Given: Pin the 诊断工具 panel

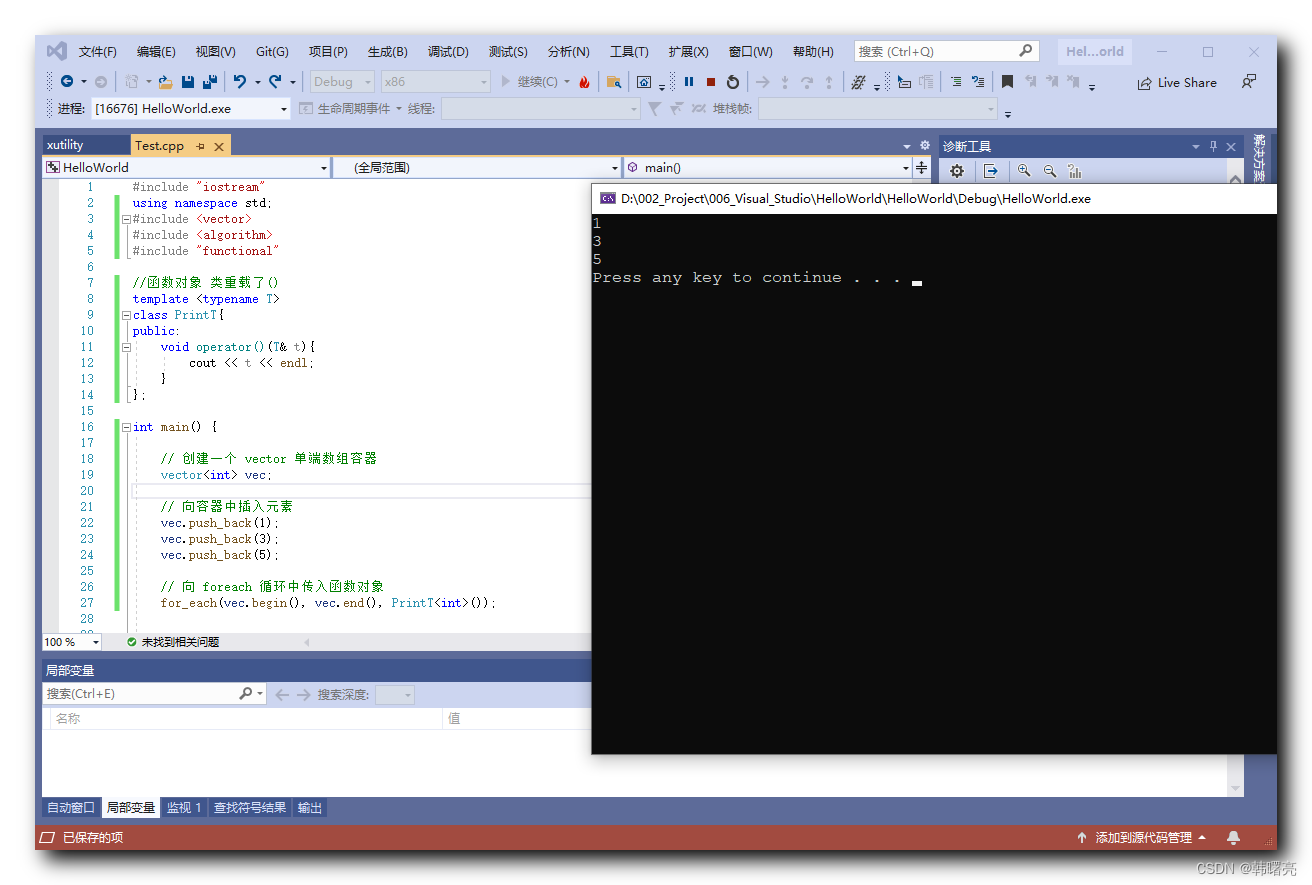Looking at the screenshot, I should point(1212,146).
